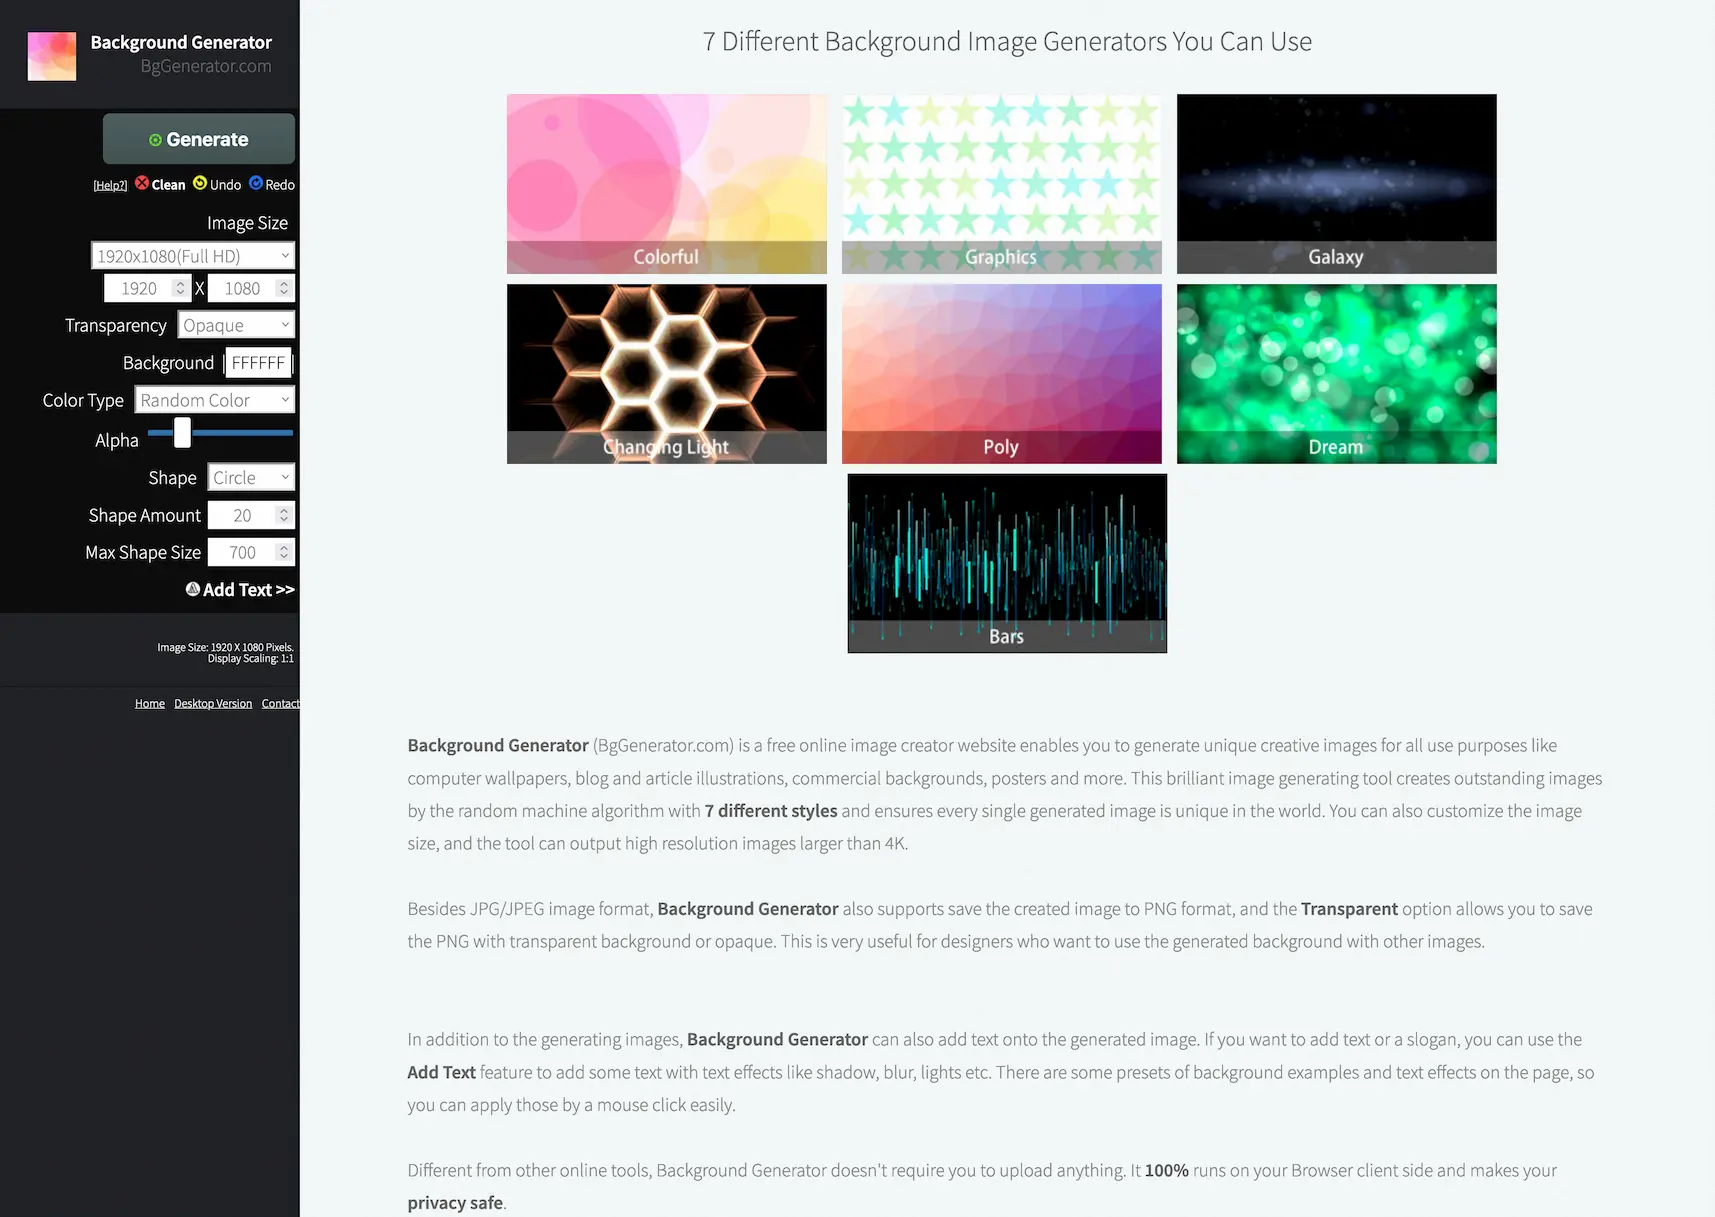1715x1217 pixels.
Task: Increase Shape Amount using its stepper arrow
Action: tap(285, 509)
